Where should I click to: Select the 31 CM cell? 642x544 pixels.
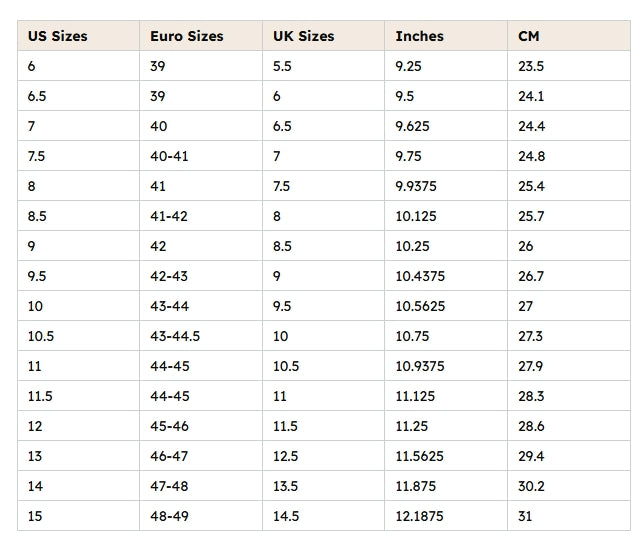click(569, 516)
